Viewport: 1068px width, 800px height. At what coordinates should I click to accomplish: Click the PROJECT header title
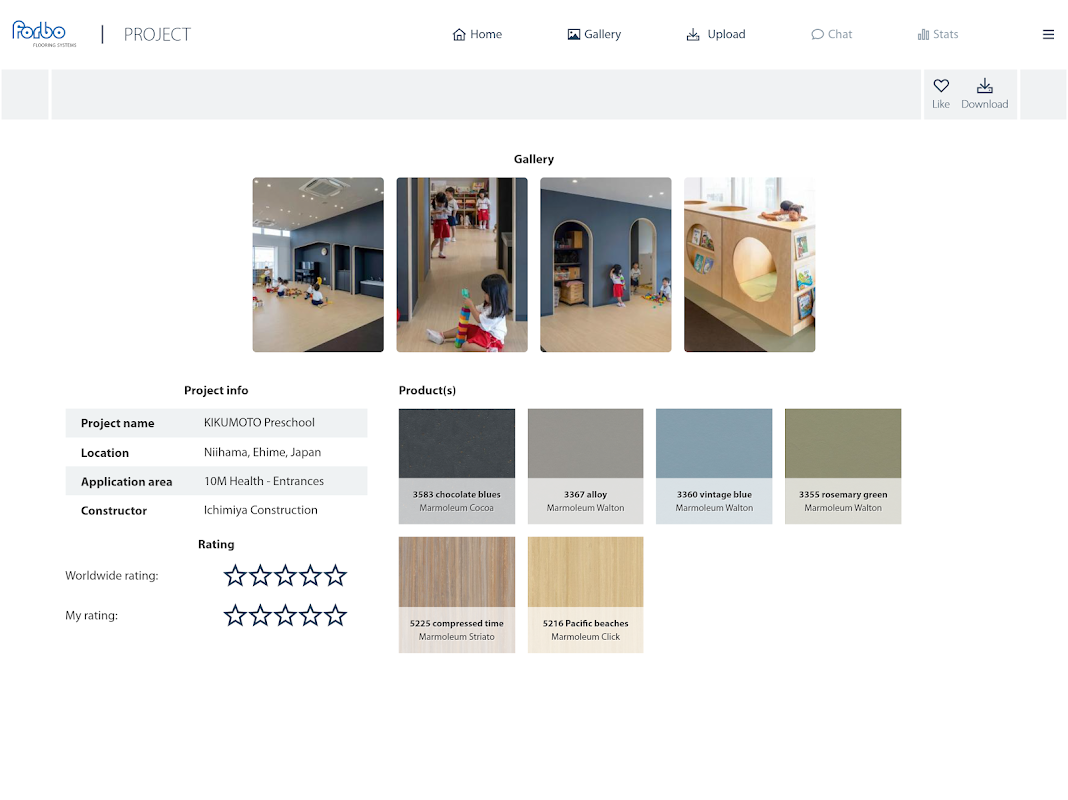click(x=157, y=34)
